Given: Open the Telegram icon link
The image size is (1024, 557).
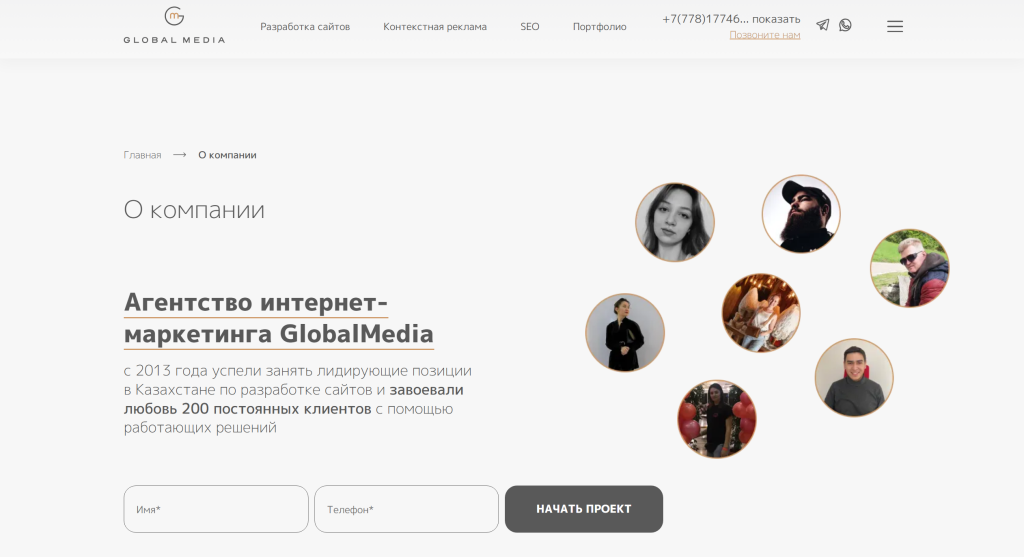Looking at the screenshot, I should click(x=823, y=25).
